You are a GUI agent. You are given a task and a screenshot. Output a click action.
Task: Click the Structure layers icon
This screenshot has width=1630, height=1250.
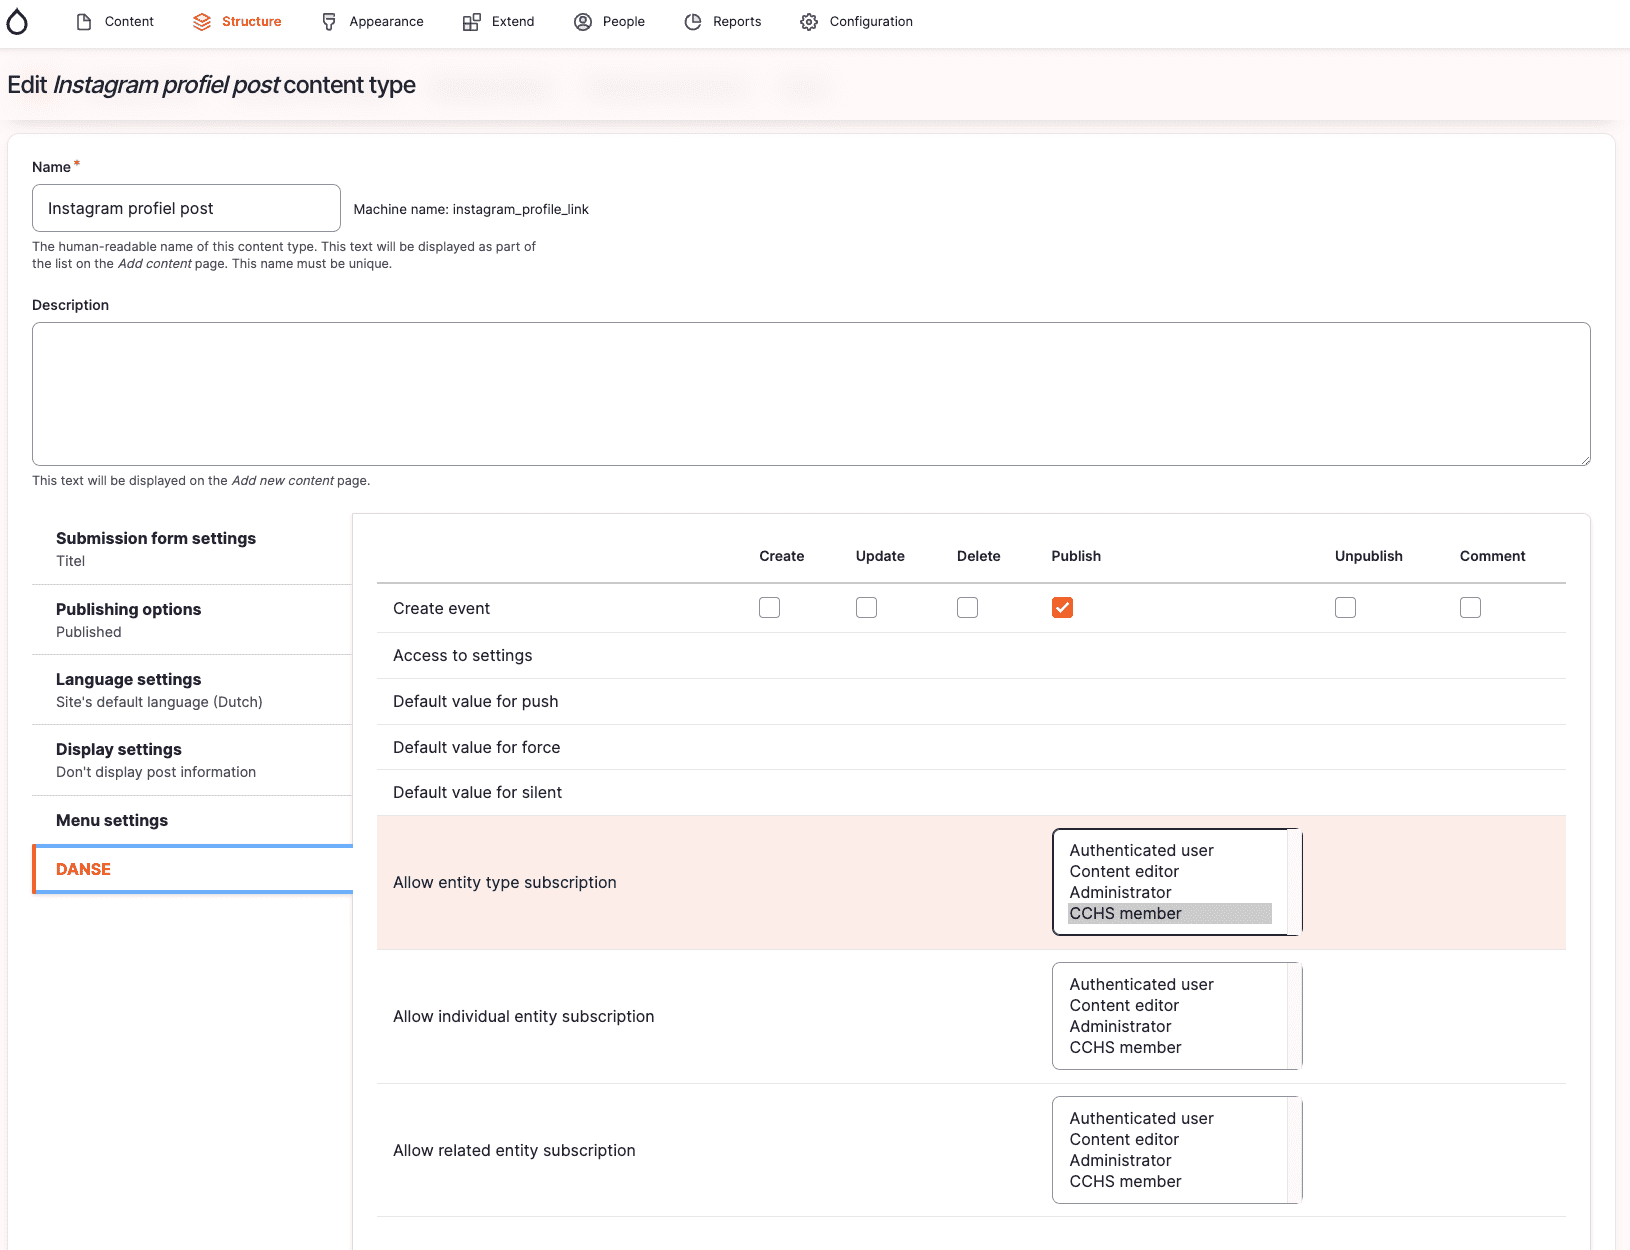[x=202, y=22]
